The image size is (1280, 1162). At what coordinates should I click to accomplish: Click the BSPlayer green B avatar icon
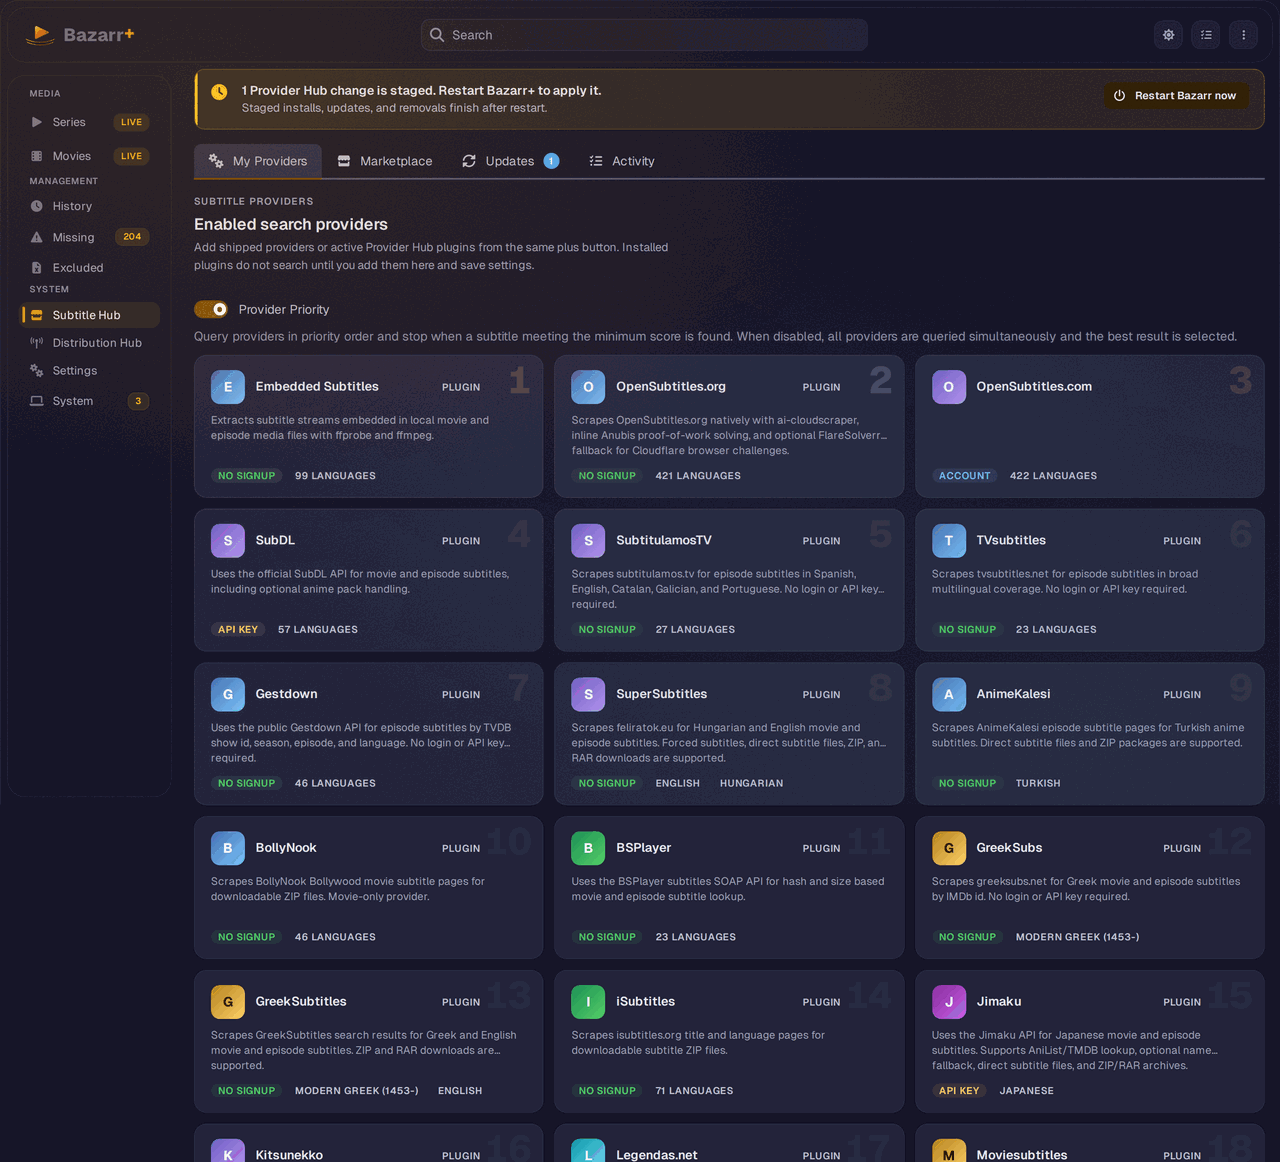pos(588,848)
